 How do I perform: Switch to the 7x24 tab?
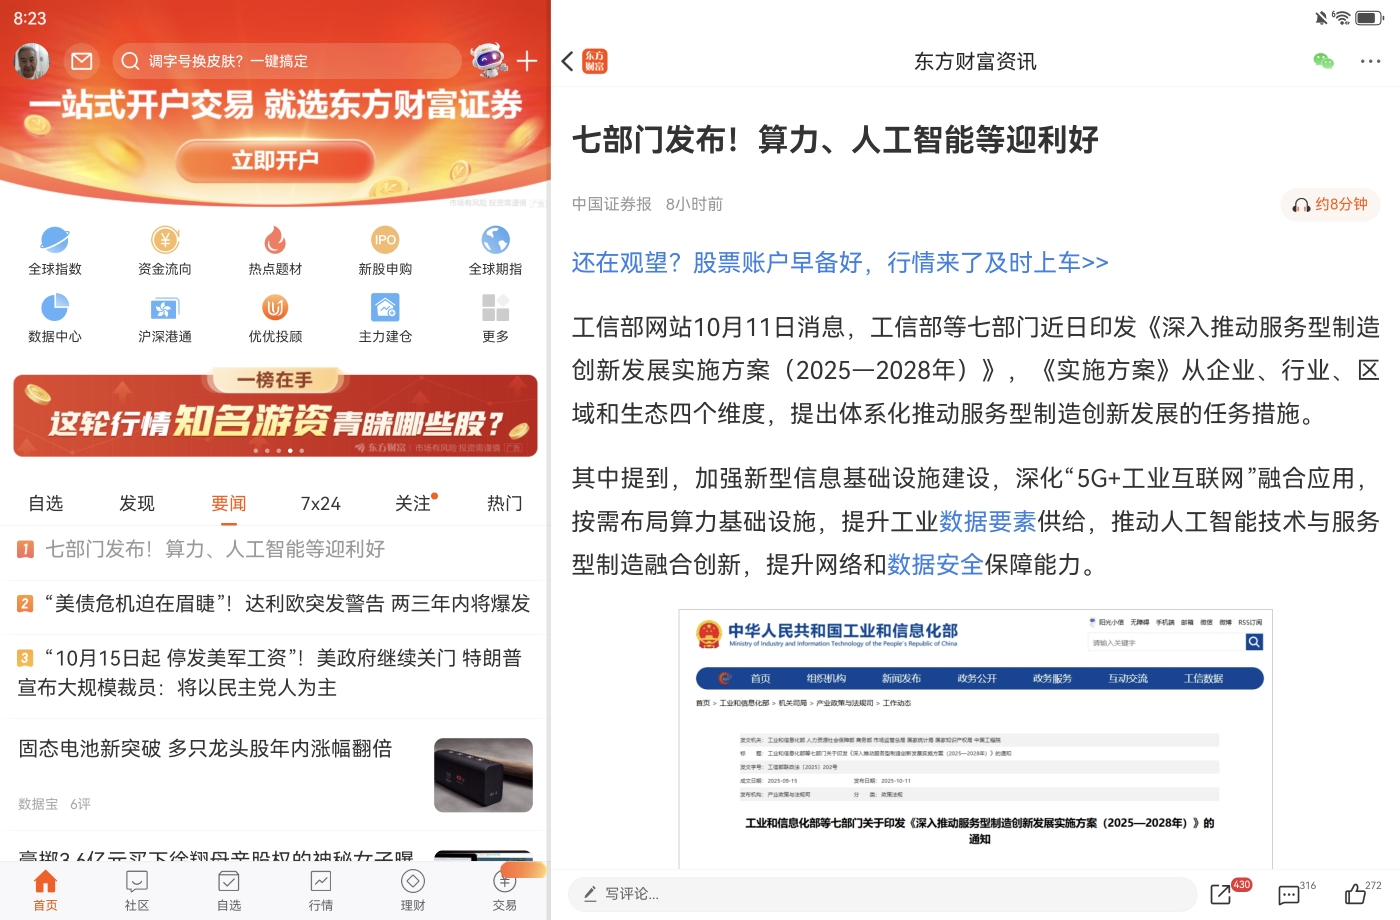(321, 503)
